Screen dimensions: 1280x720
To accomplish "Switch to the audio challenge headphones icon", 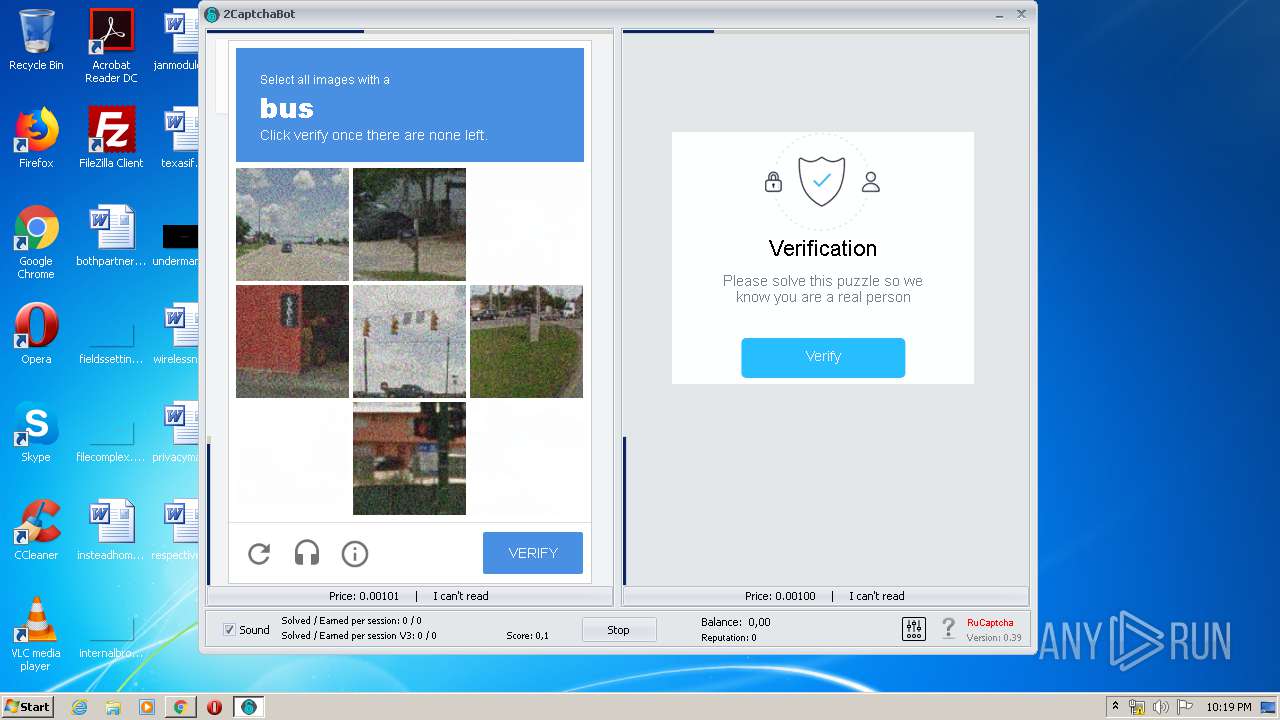I will pyautogui.click(x=307, y=553).
